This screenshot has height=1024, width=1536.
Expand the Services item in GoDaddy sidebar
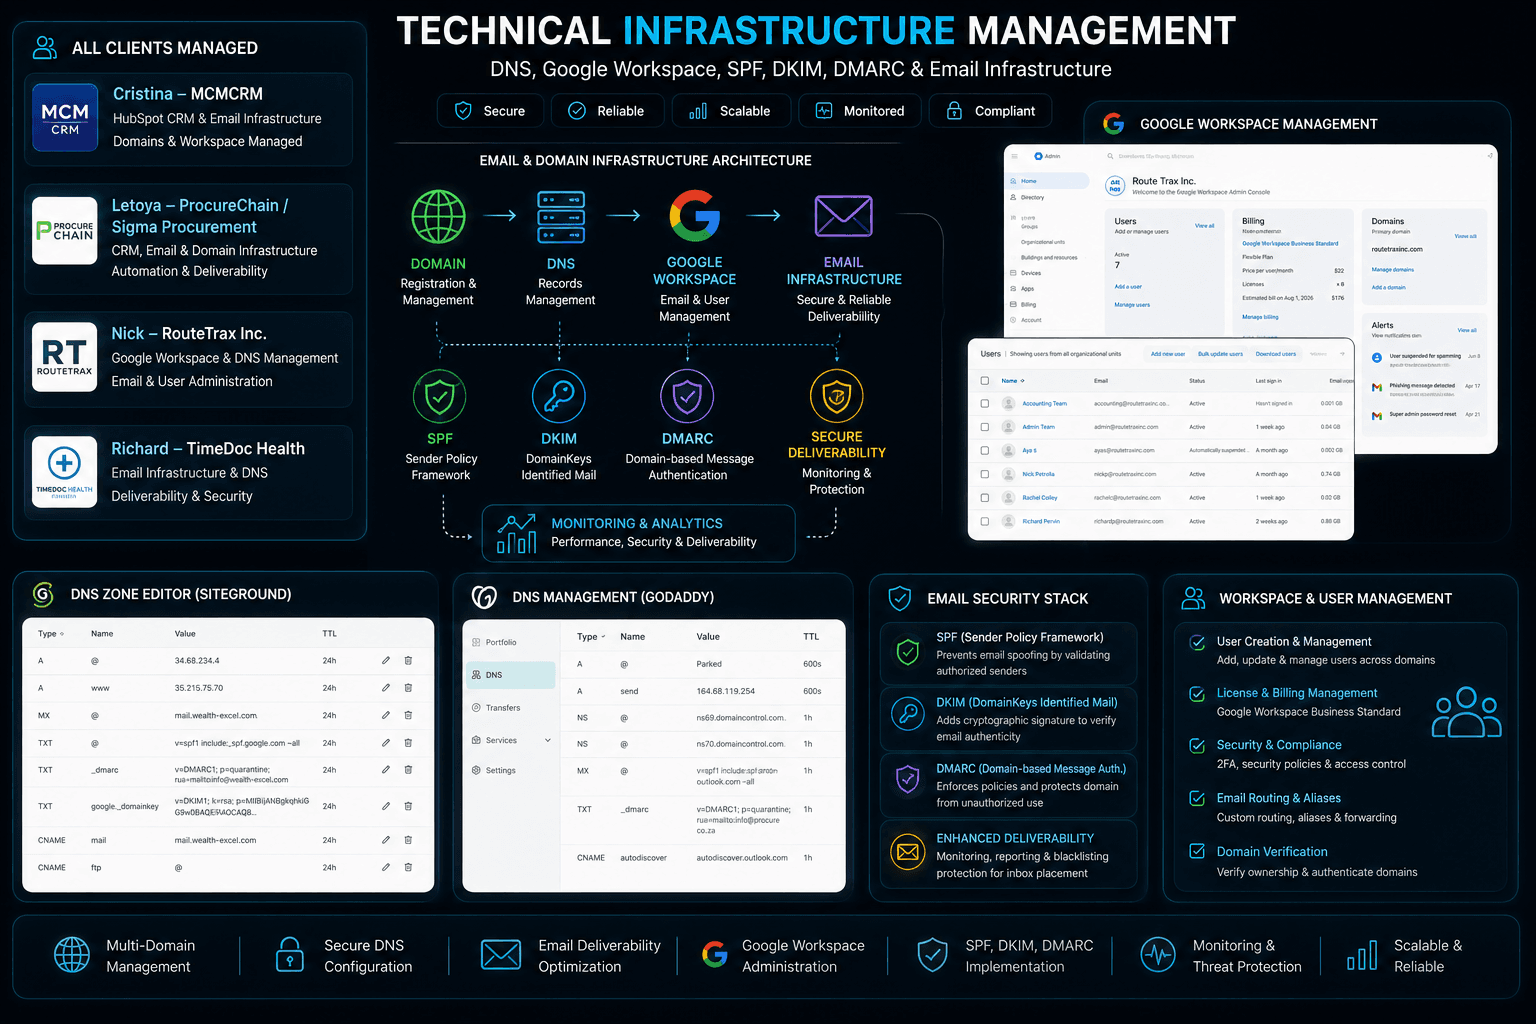(x=548, y=740)
